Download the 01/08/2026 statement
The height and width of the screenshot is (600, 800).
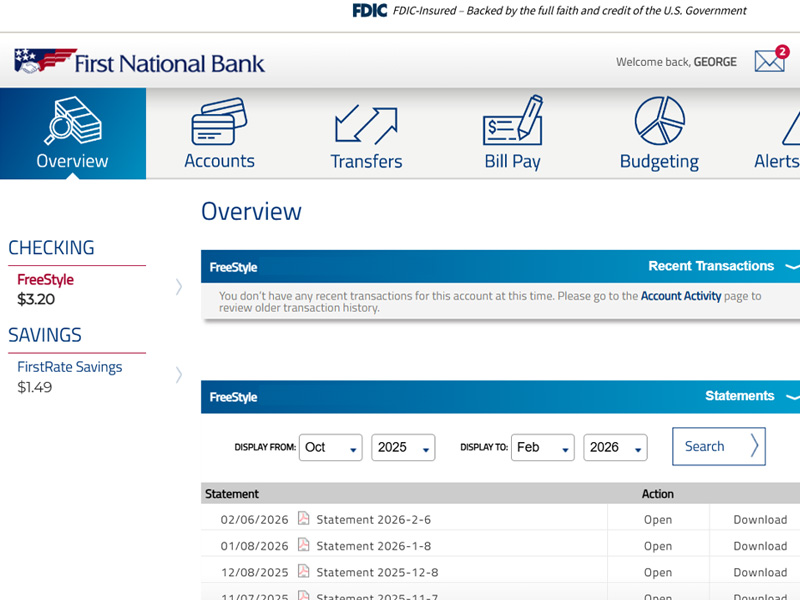click(760, 546)
